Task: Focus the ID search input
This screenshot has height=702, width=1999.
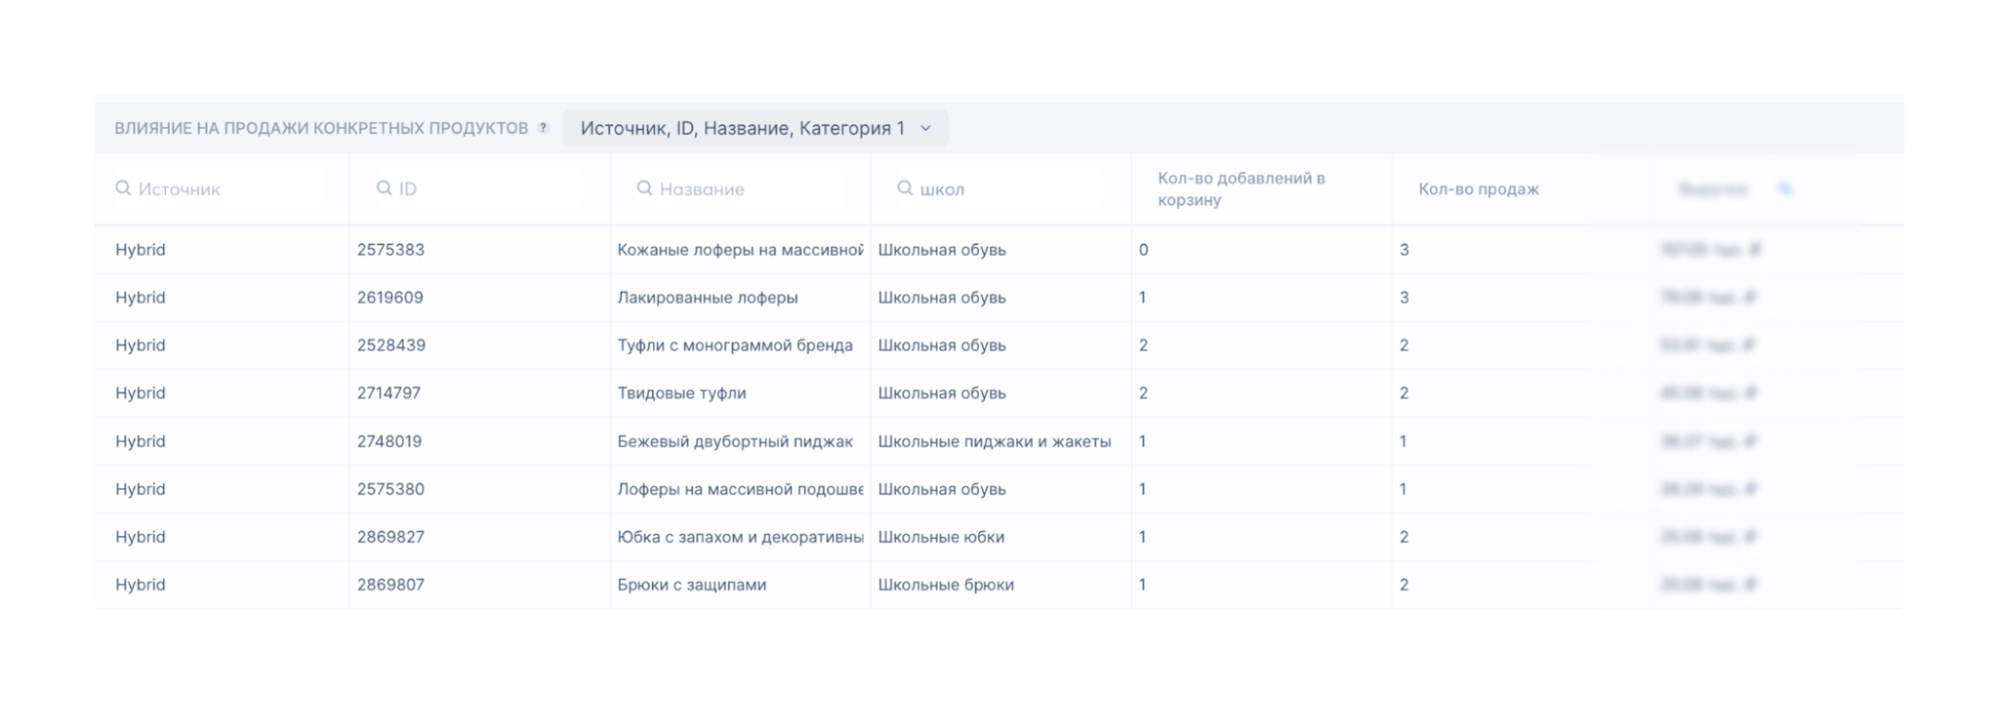Action: click(x=485, y=189)
